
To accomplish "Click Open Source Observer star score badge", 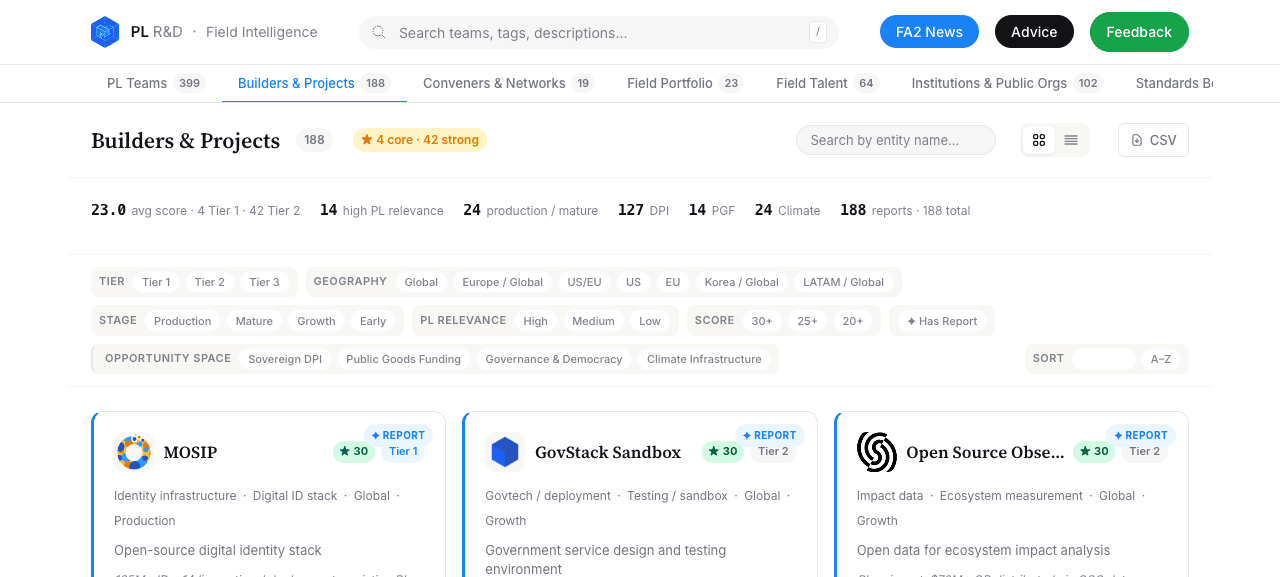I will [1094, 451].
